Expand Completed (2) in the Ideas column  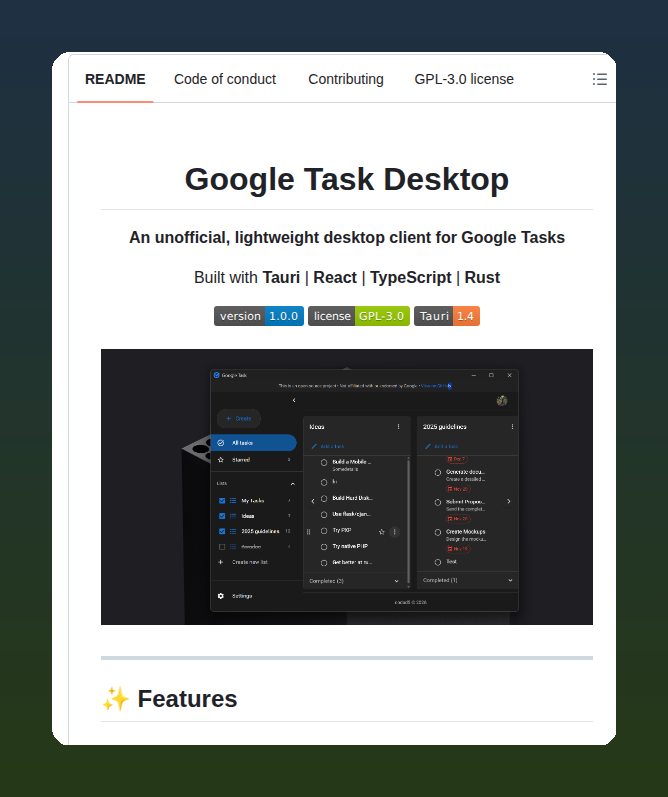click(397, 581)
